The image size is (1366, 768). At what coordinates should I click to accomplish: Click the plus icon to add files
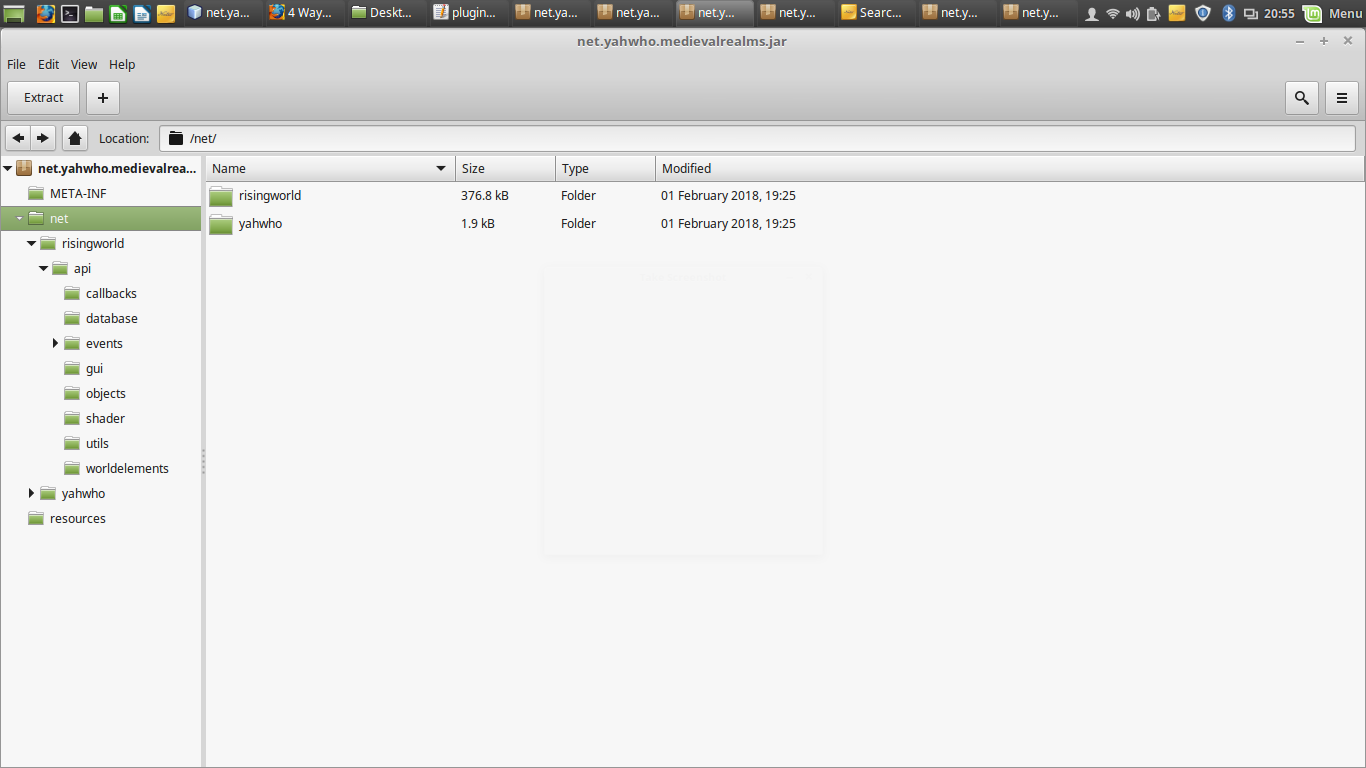coord(103,98)
